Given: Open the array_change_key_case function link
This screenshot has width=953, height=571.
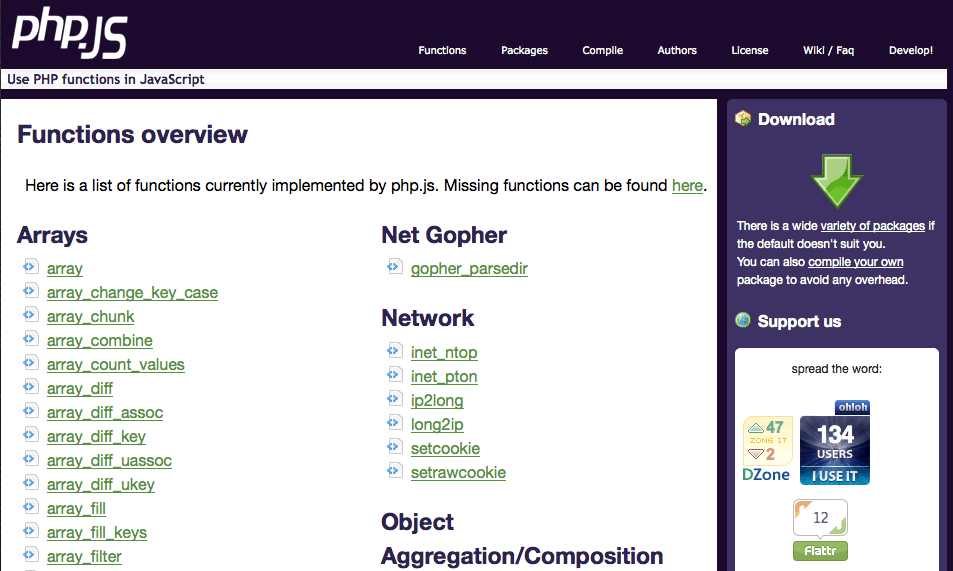Looking at the screenshot, I should [132, 293].
